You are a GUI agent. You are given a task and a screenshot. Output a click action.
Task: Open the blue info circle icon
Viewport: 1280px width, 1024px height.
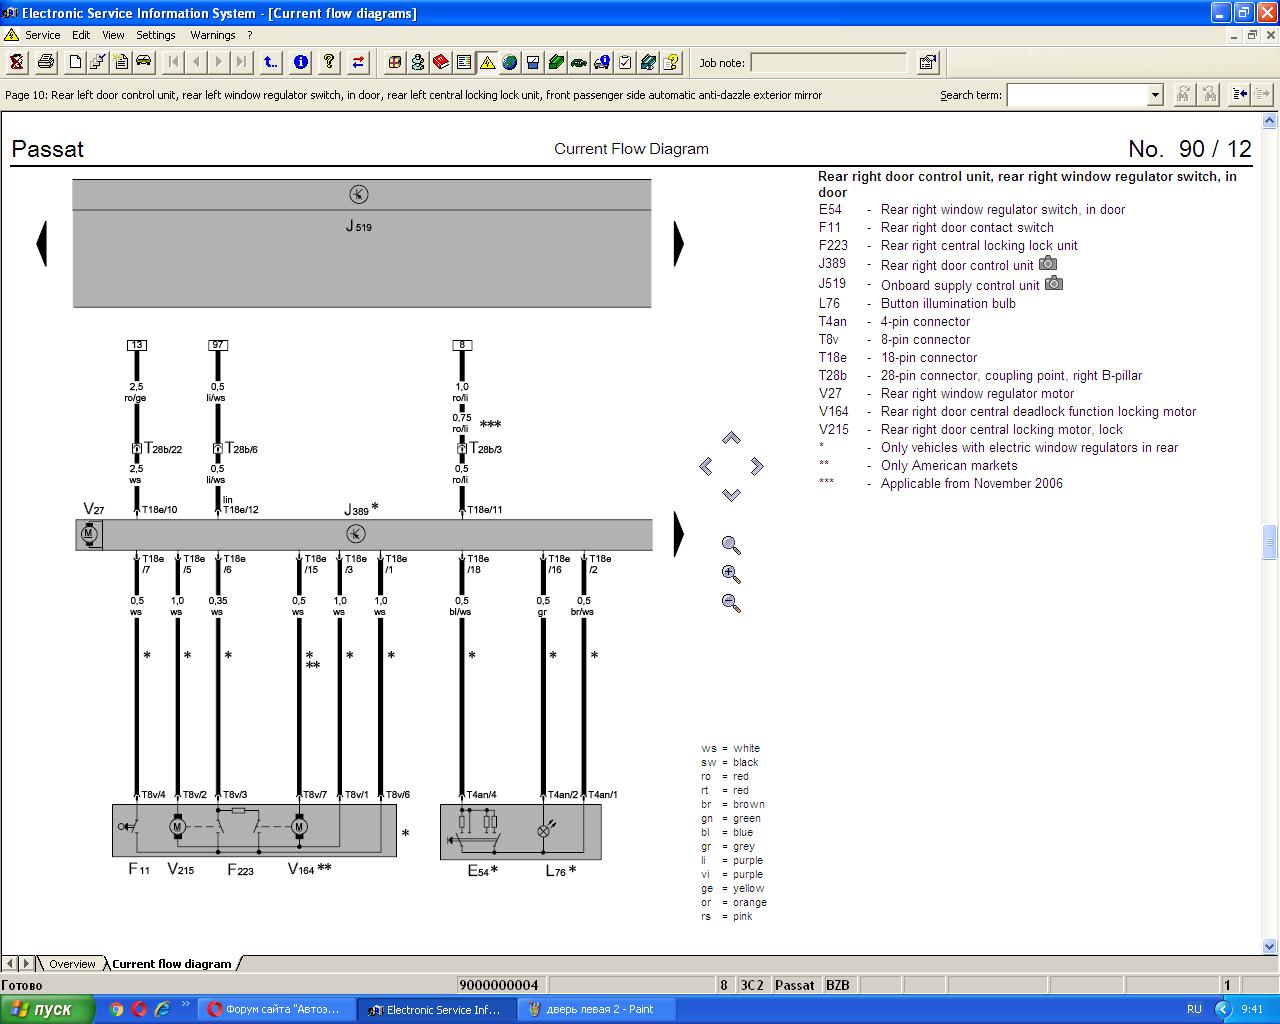tap(300, 62)
